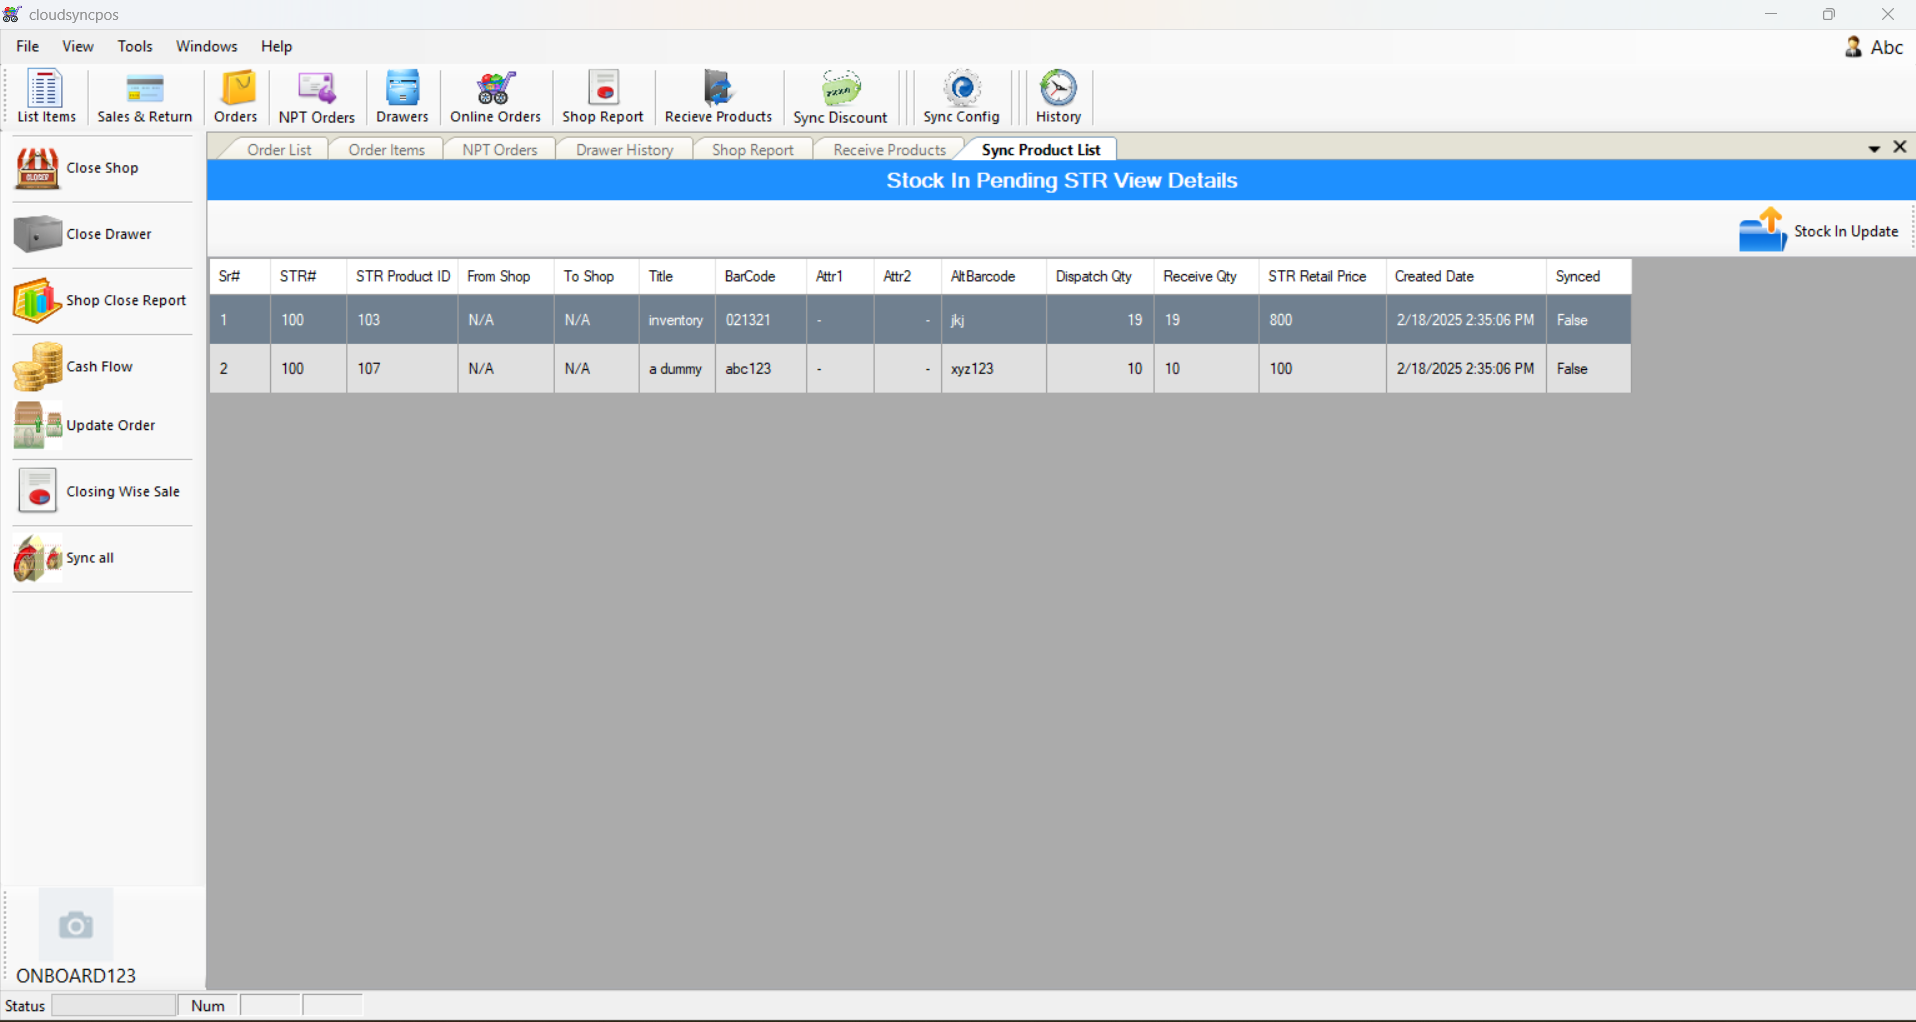Select the Sync Product List tab
This screenshot has height=1022, width=1916.
click(x=1041, y=150)
